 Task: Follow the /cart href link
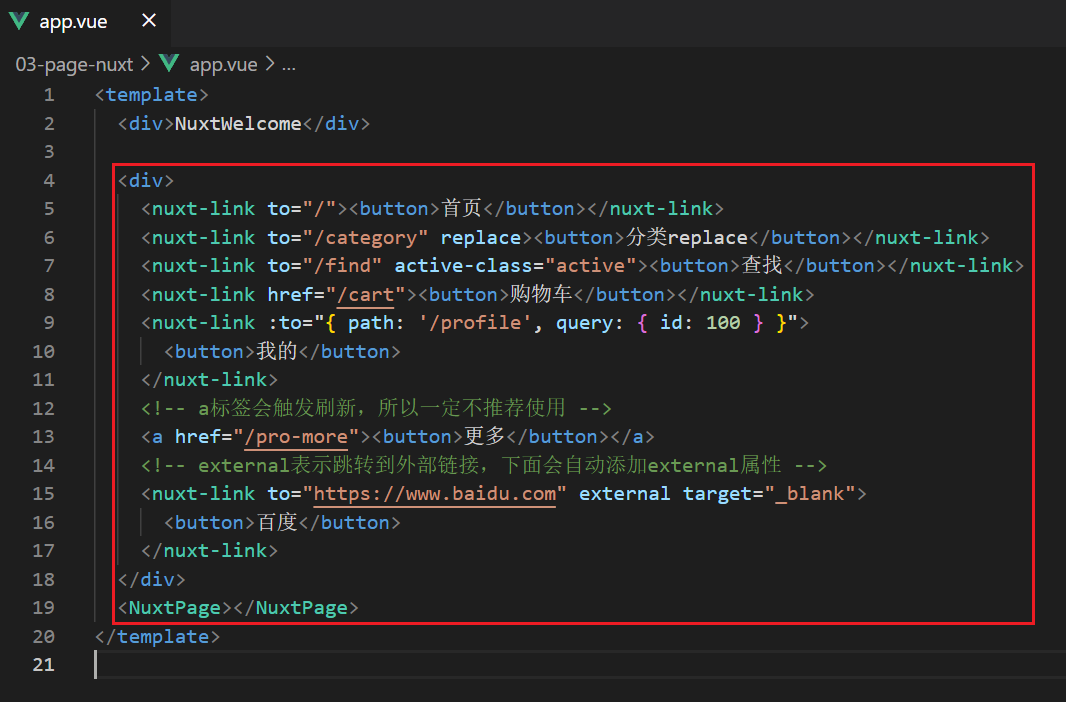pos(365,295)
